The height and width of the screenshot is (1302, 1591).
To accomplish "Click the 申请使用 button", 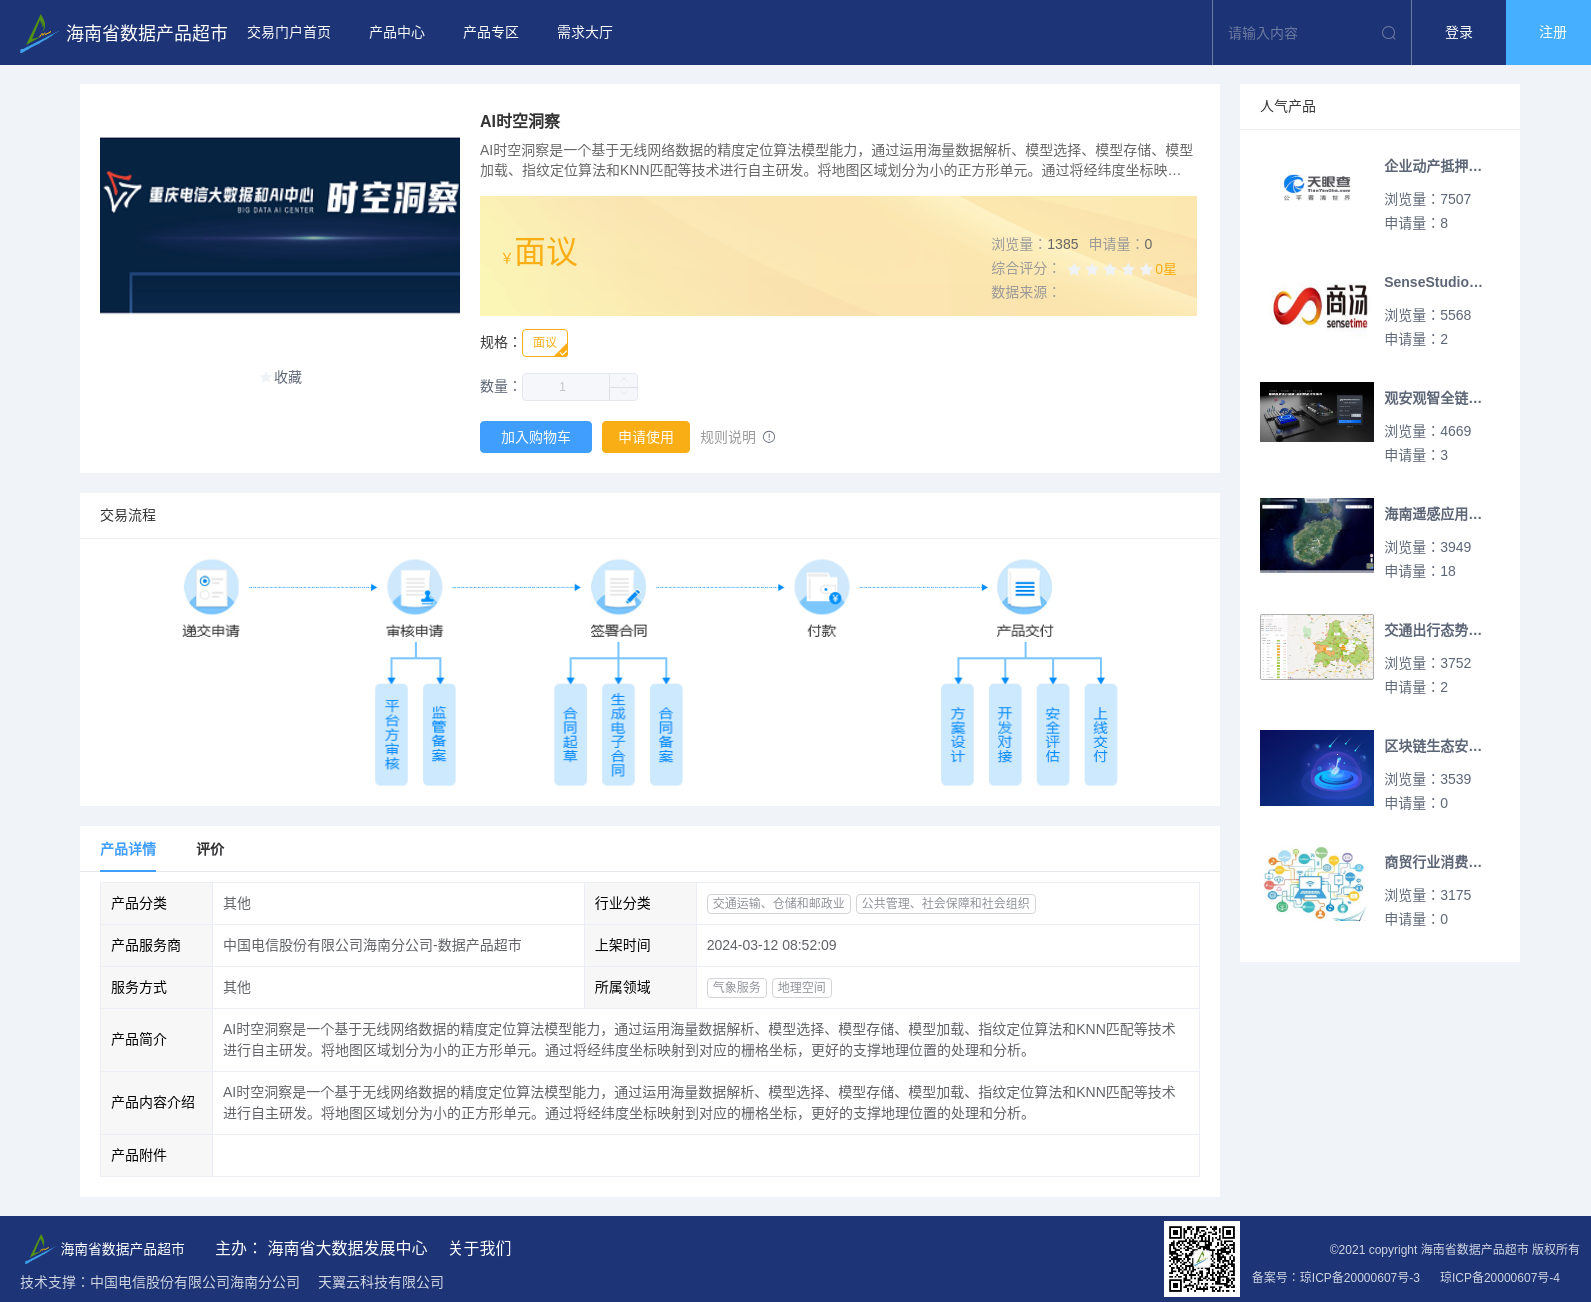I will point(646,437).
